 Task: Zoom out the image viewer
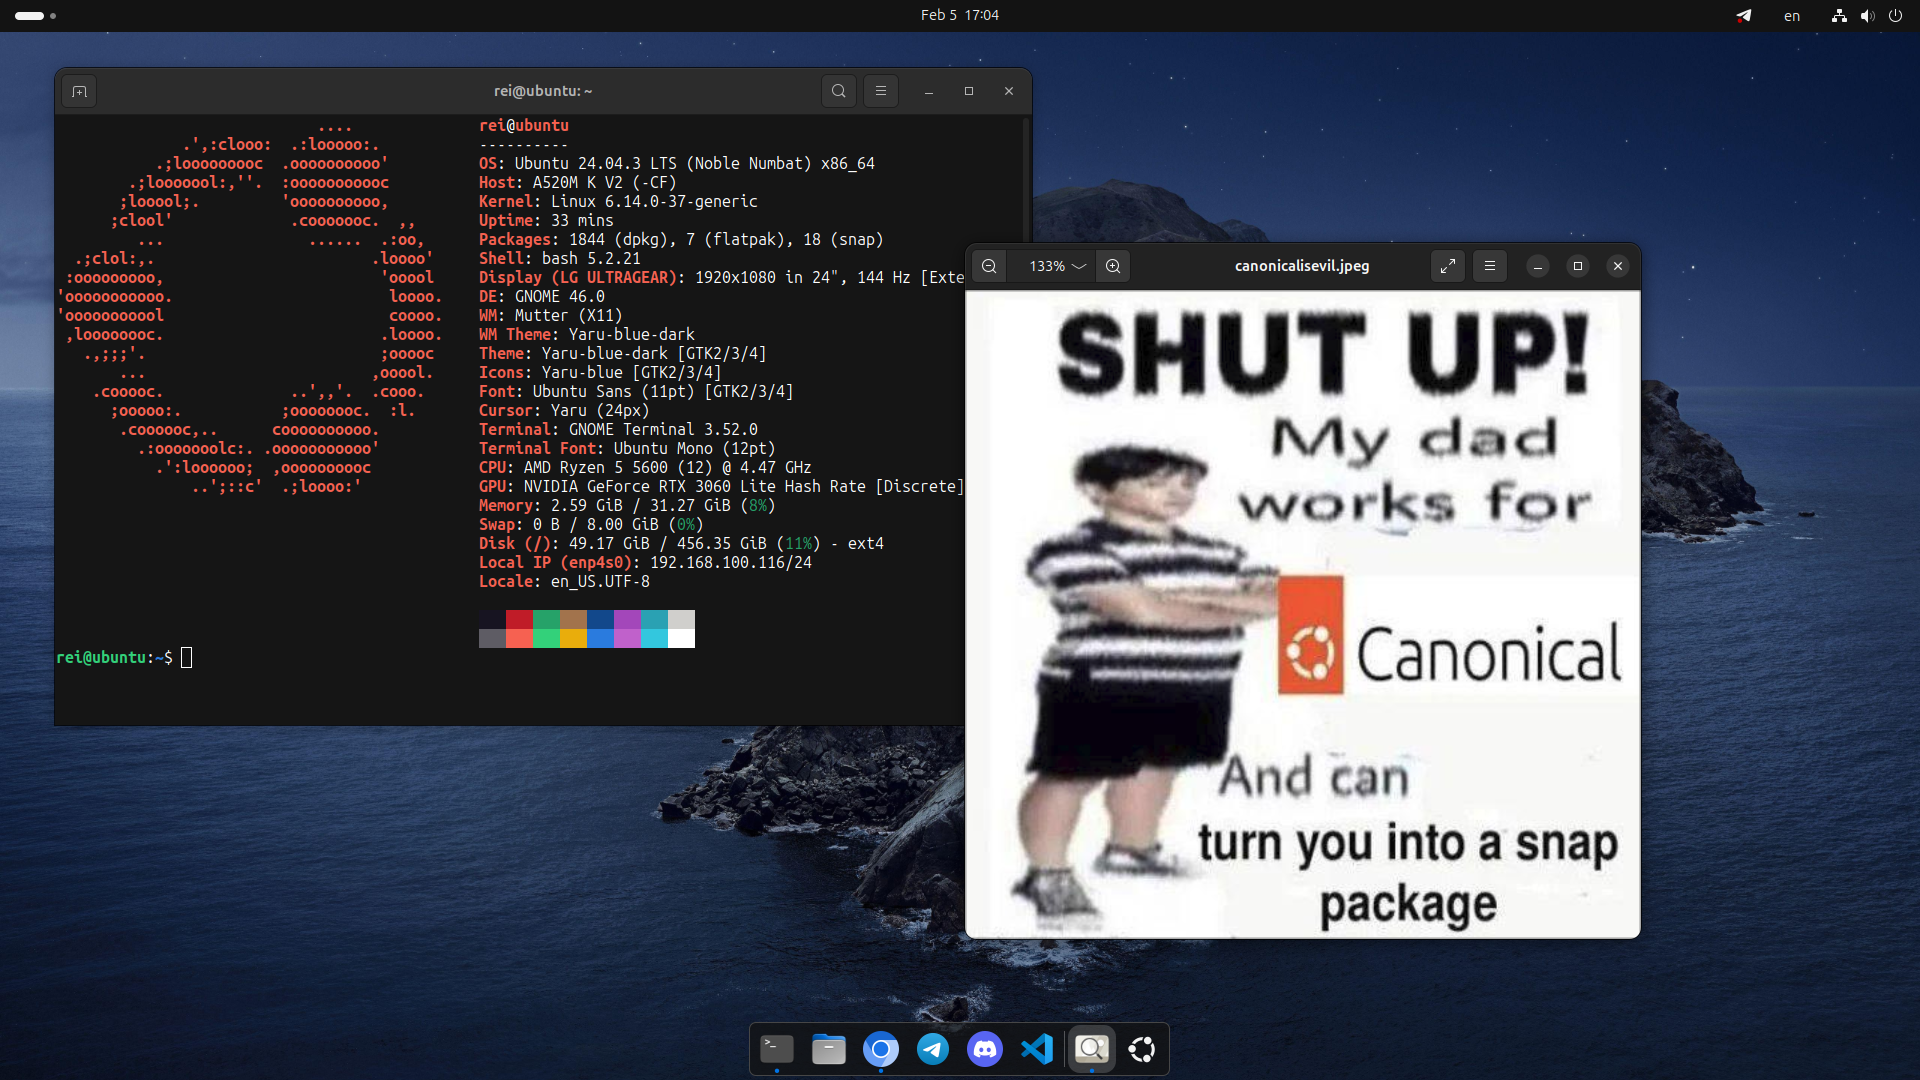[989, 266]
